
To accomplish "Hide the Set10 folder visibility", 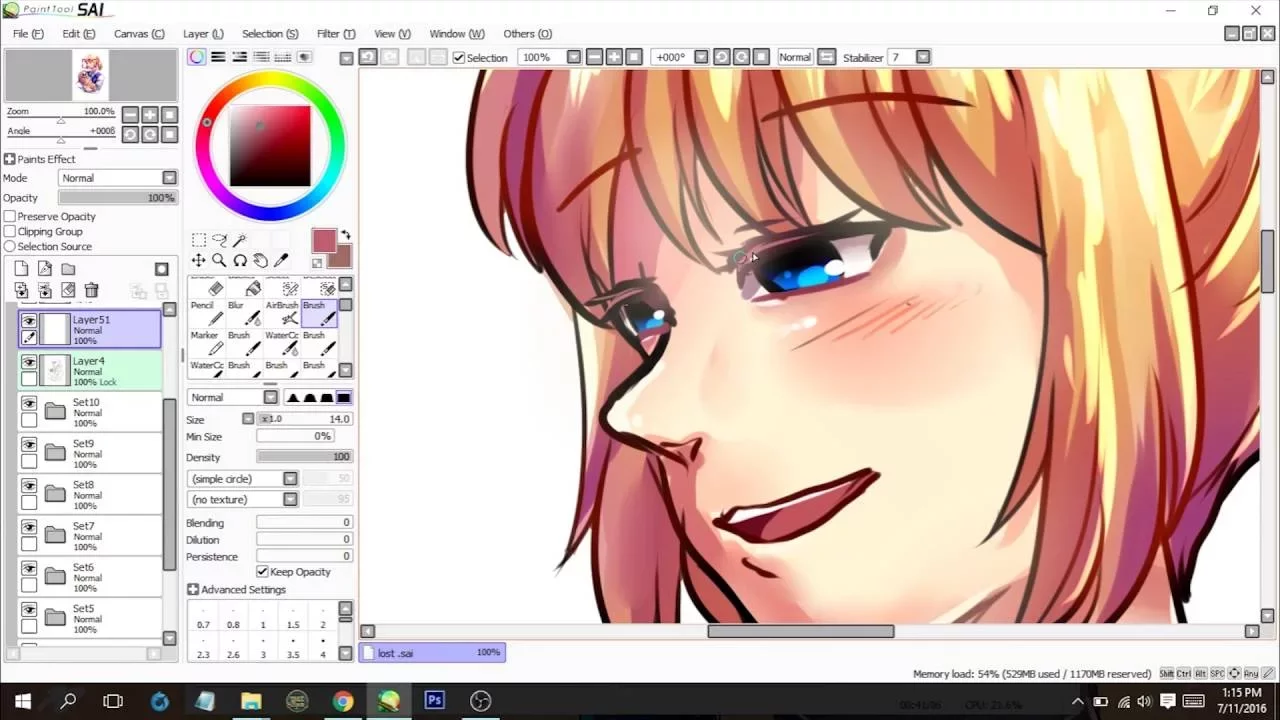I will click(x=29, y=404).
